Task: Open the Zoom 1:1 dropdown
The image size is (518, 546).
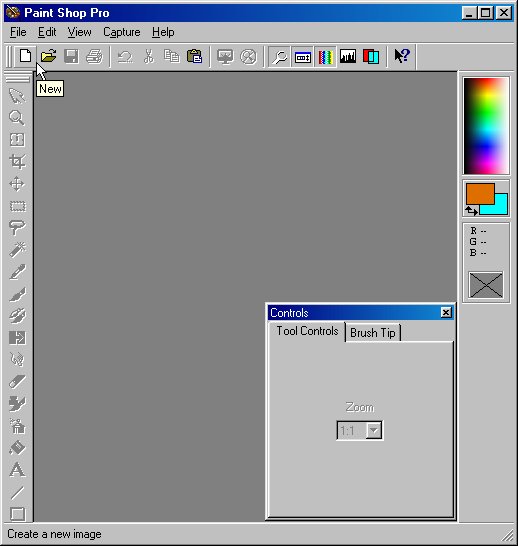Action: click(x=374, y=431)
